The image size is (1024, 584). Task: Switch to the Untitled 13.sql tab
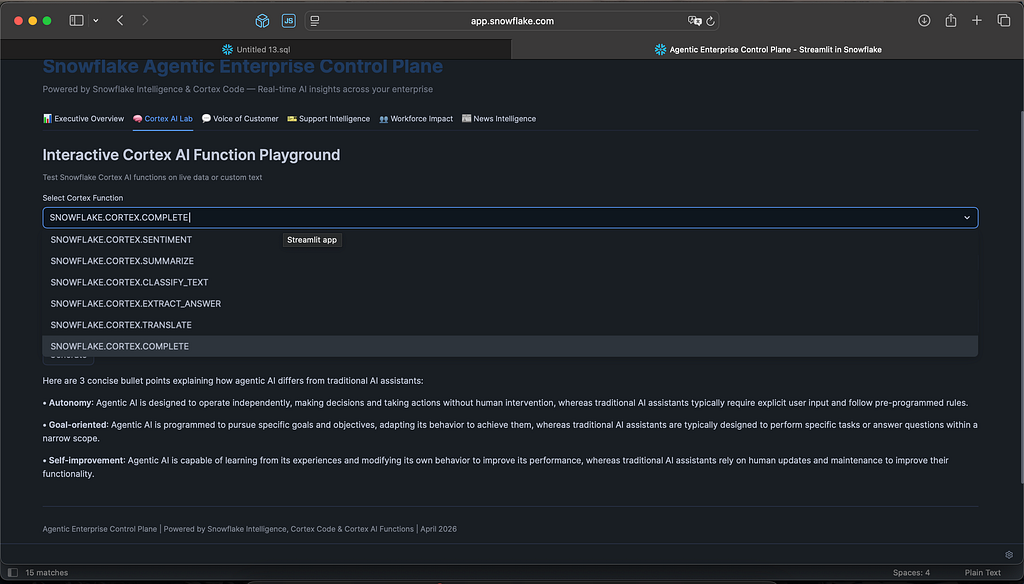[256, 49]
